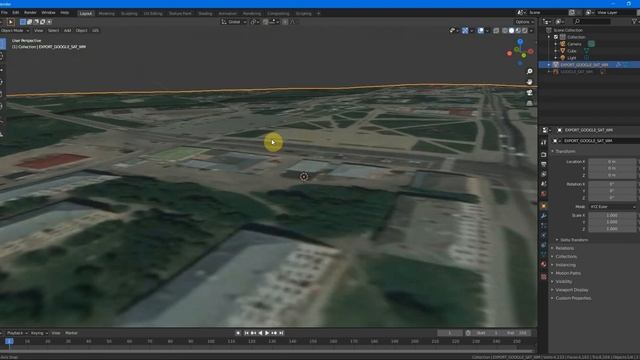Viewport: 640px width, 360px height.
Task: Click the pan view hand icon
Action: [529, 82]
